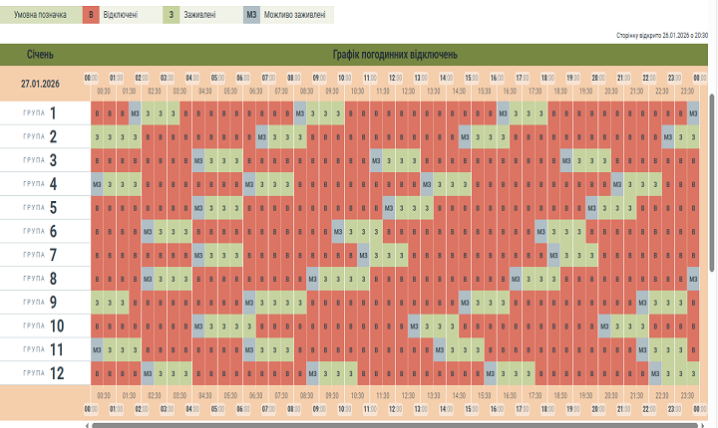Click the МЗ cell at 00:00 in Група 4

click(x=97, y=184)
